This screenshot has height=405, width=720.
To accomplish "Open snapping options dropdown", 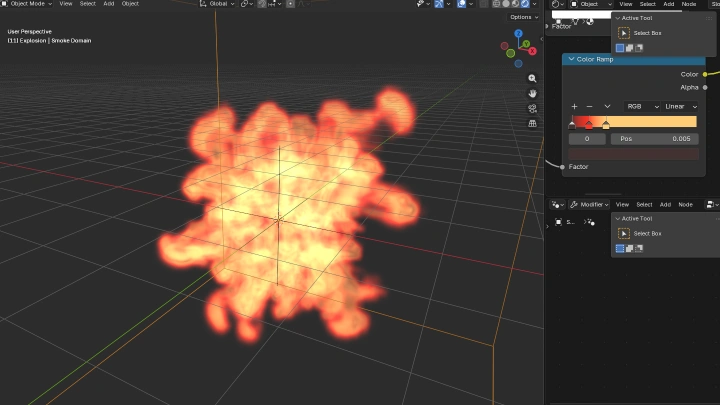I will (x=275, y=4).
